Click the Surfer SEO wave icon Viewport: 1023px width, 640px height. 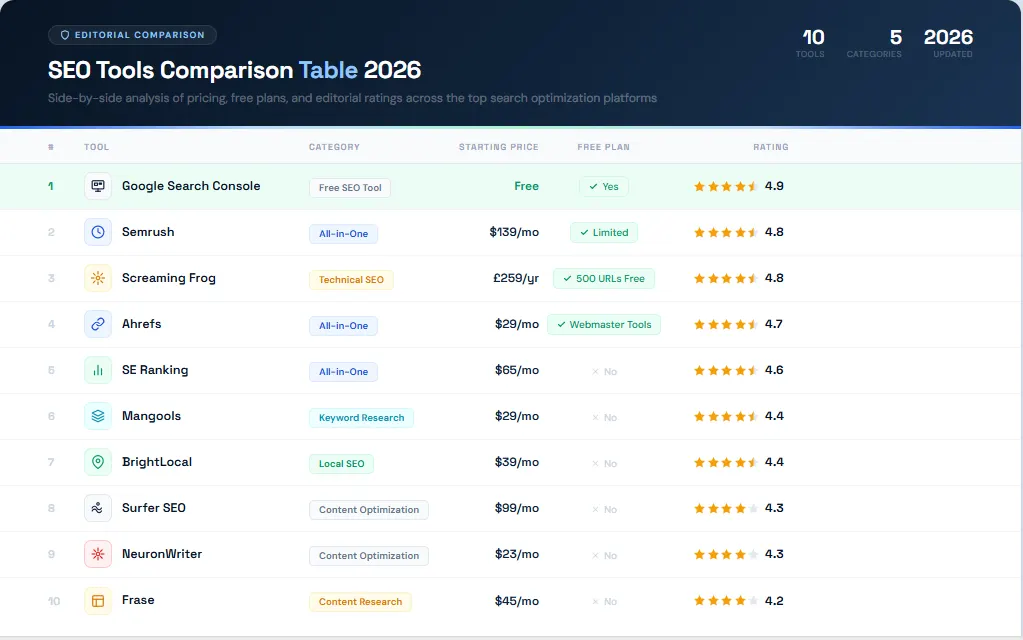click(x=98, y=508)
